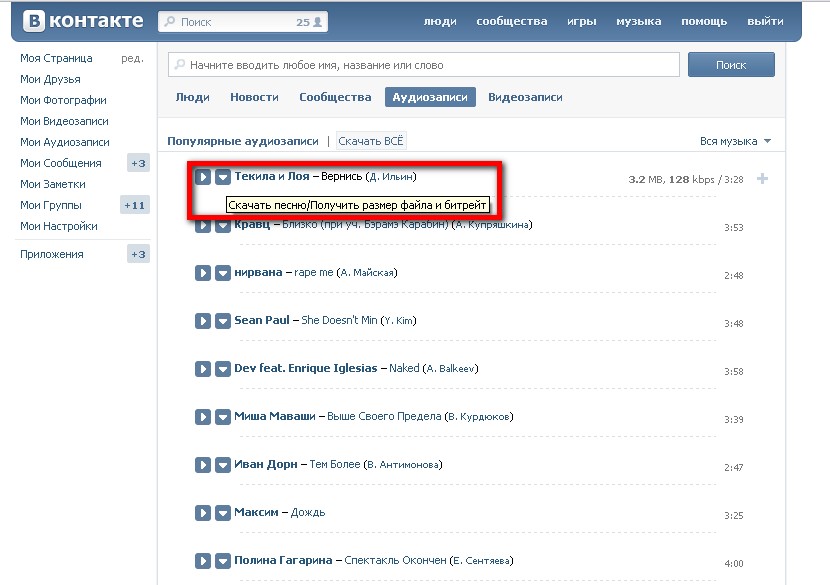
Task: Click the song title Спектакль Окончен
Action: click(x=395, y=560)
